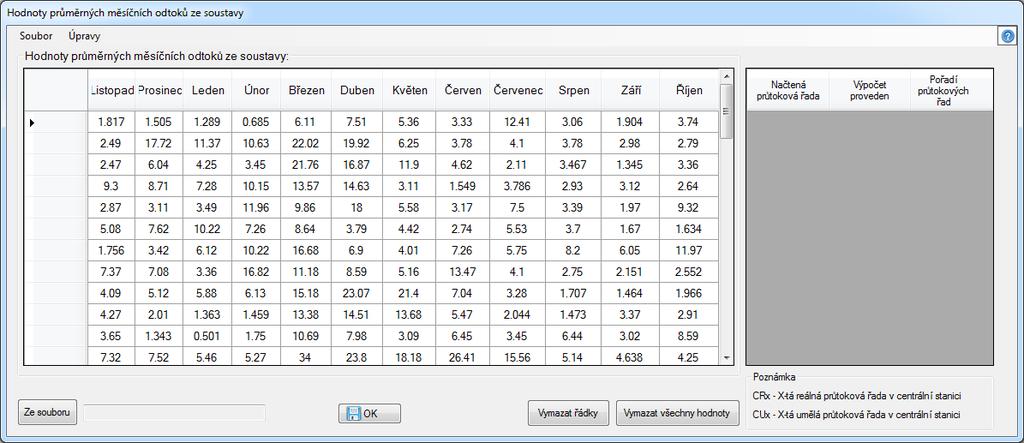
Task: Select the cell with value 12.41
Action: click(x=518, y=122)
